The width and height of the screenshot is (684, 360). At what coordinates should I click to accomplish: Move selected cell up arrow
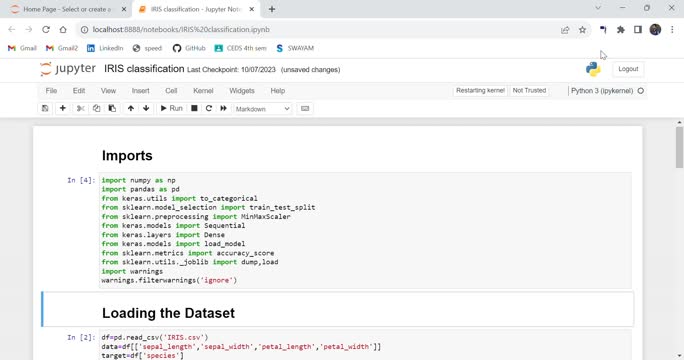tap(131, 108)
